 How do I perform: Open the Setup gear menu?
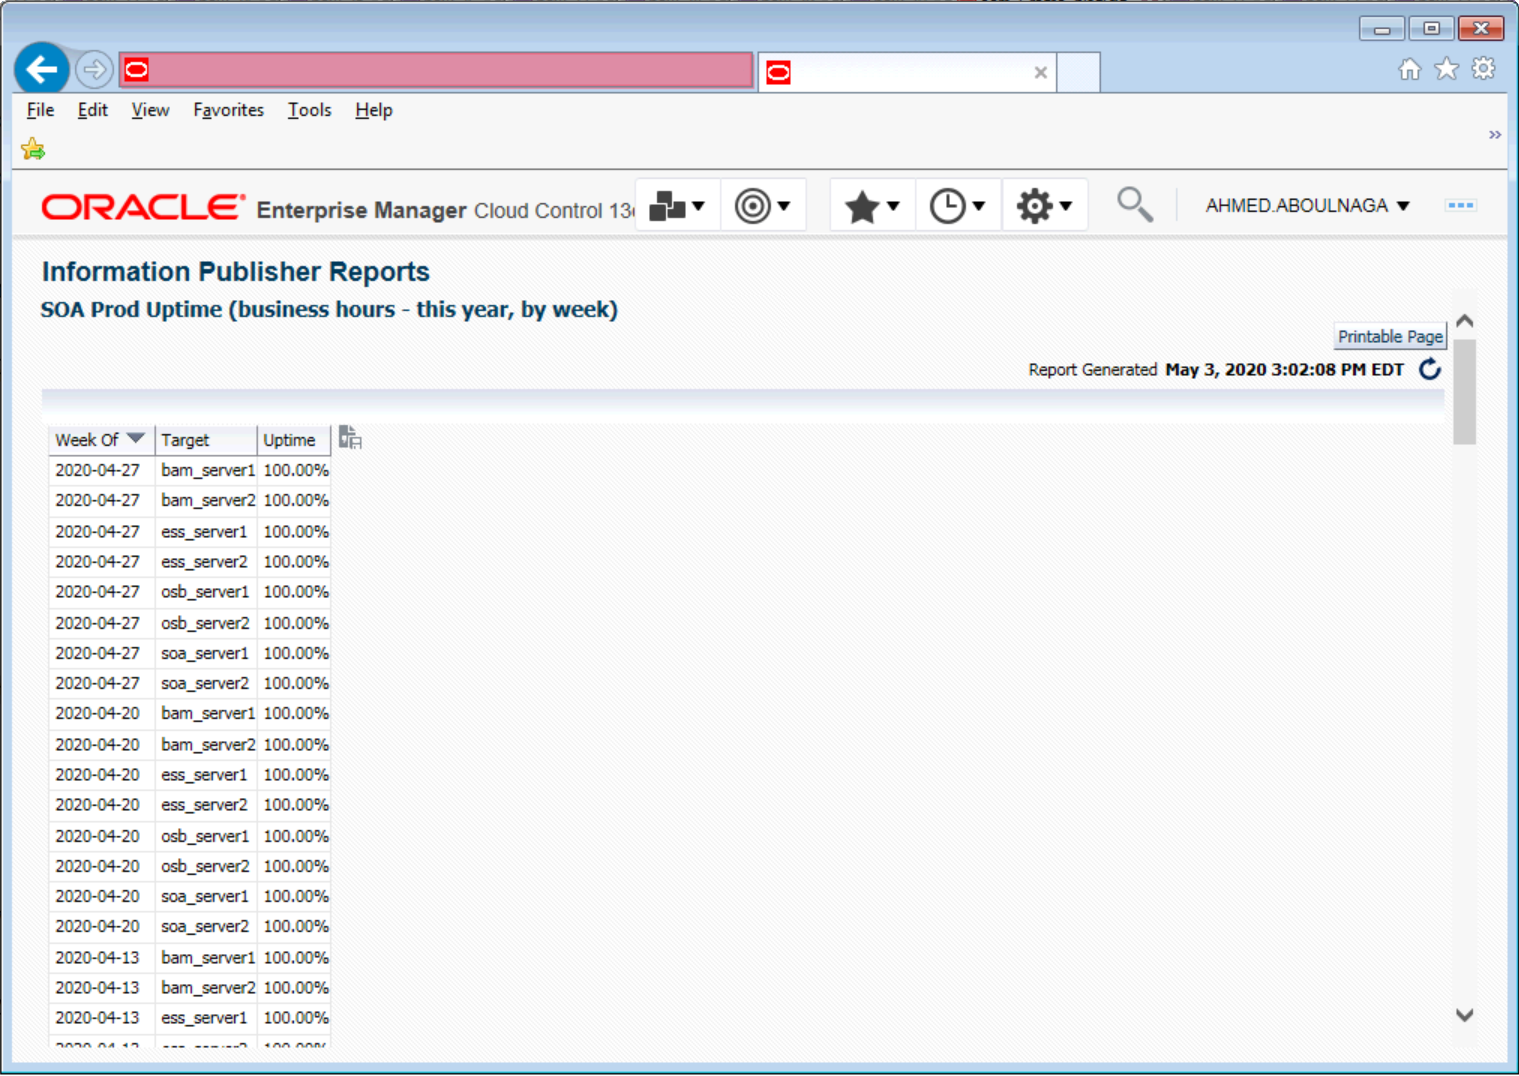pyautogui.click(x=1044, y=206)
